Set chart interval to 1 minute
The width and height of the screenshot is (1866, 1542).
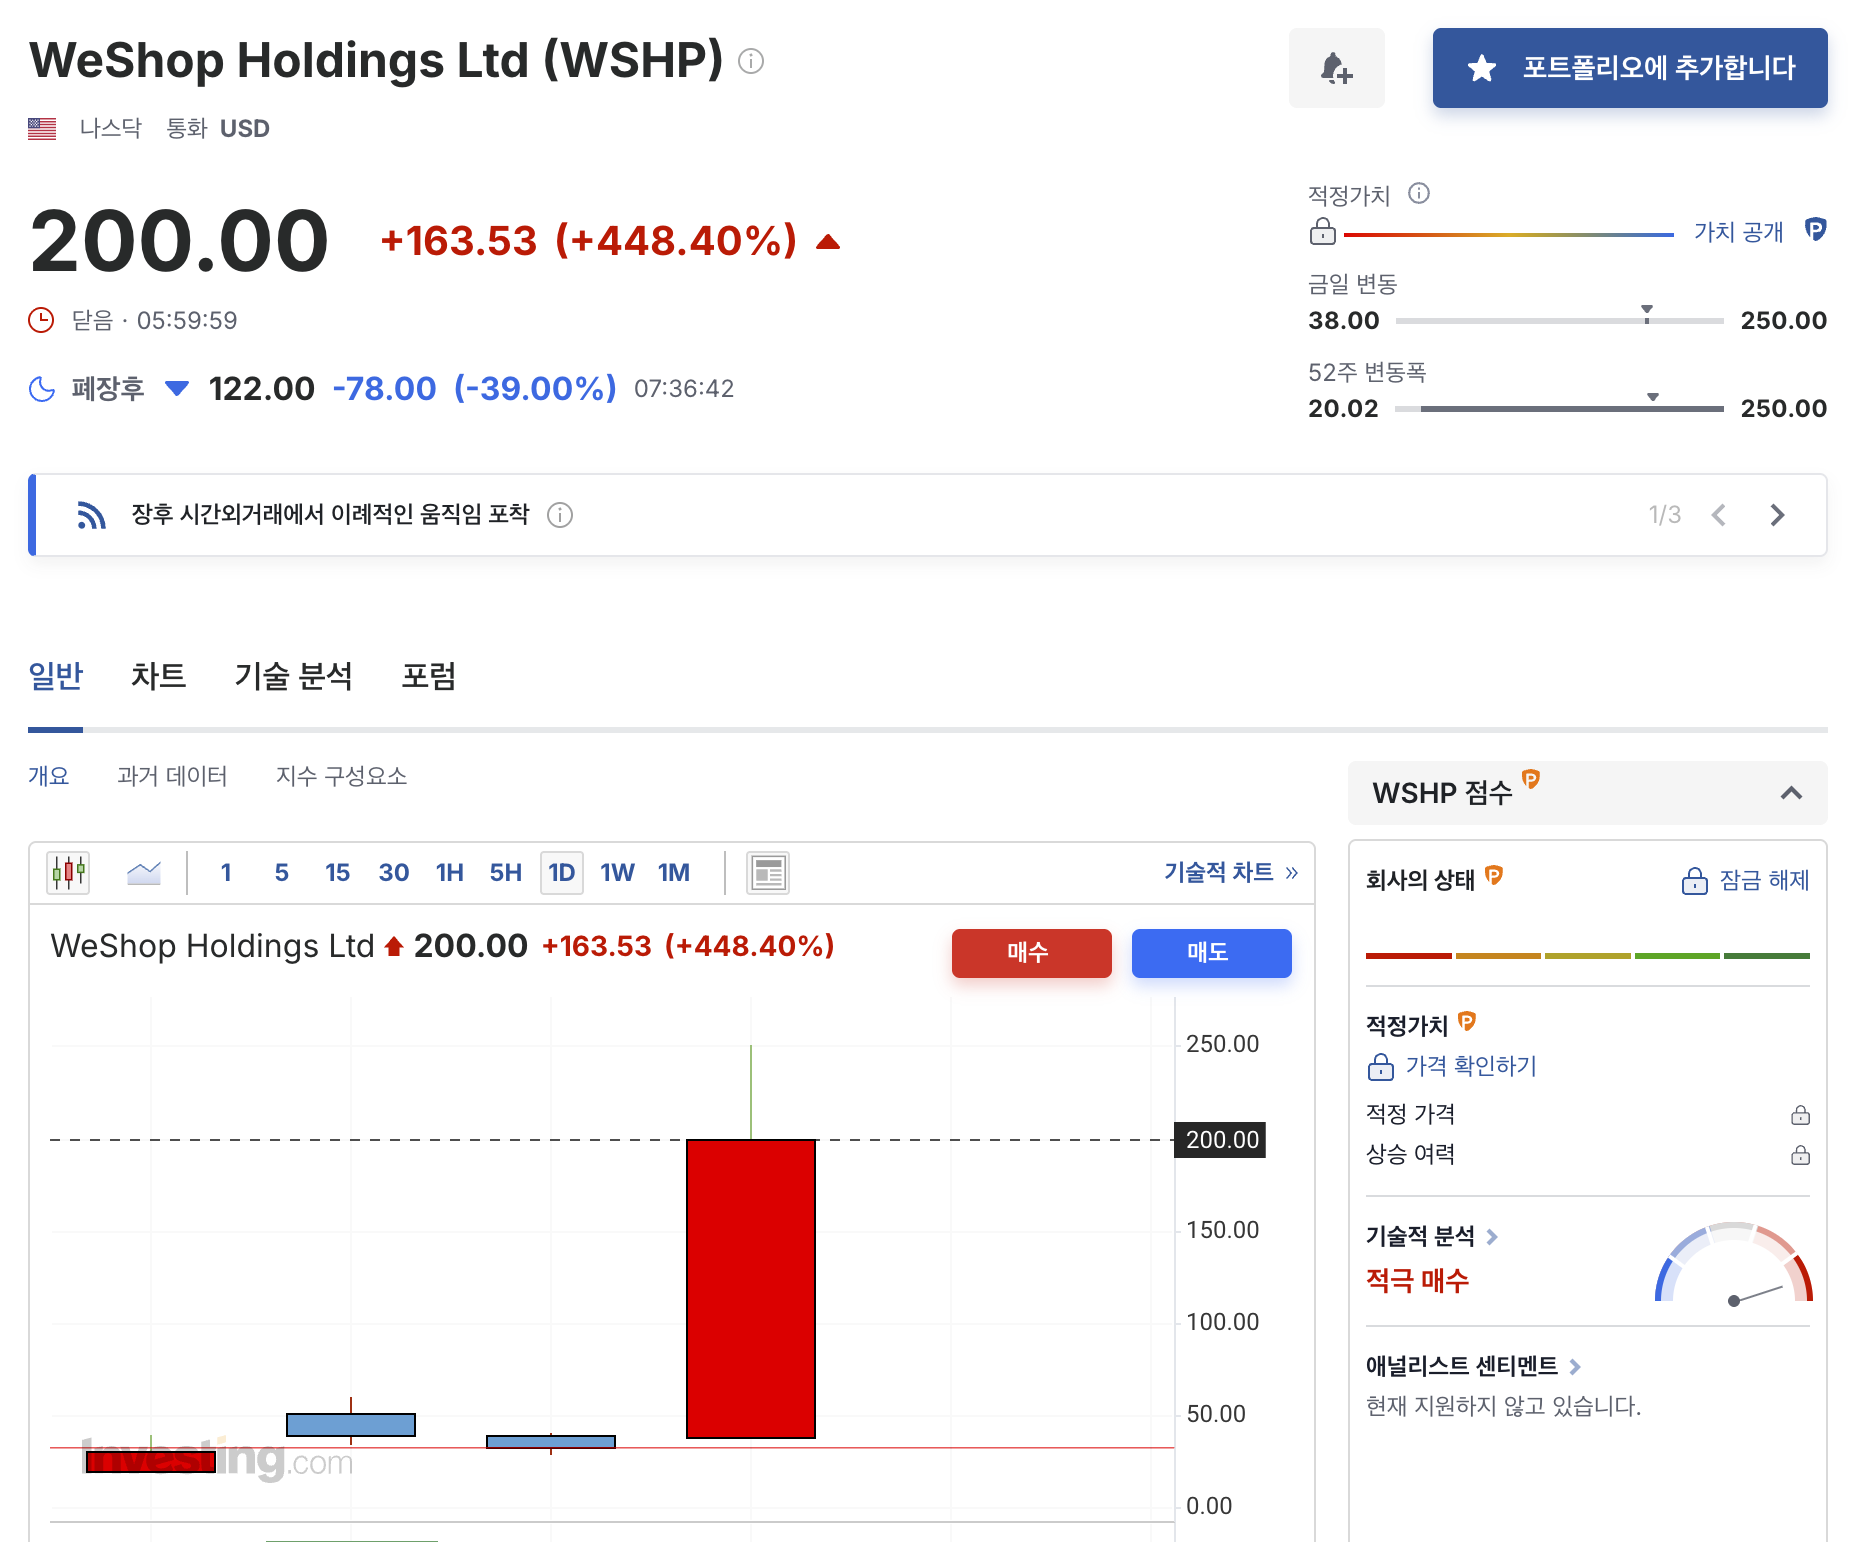click(x=226, y=873)
